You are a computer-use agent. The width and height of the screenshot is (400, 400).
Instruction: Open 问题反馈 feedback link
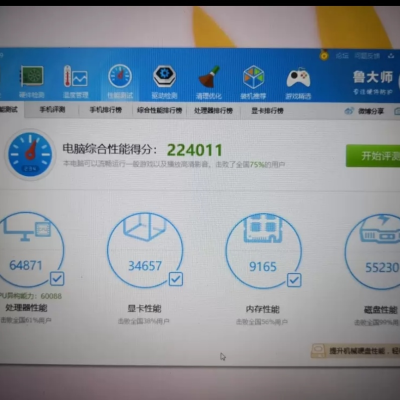point(367,56)
